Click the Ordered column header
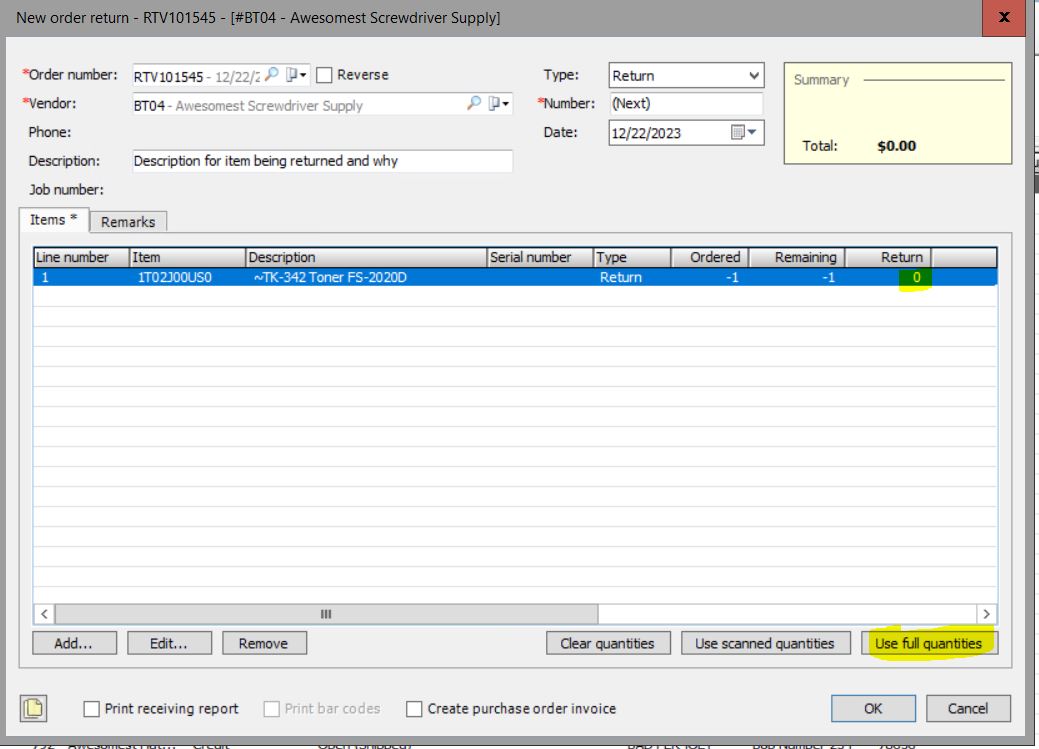This screenshot has height=749, width=1039. [710, 257]
